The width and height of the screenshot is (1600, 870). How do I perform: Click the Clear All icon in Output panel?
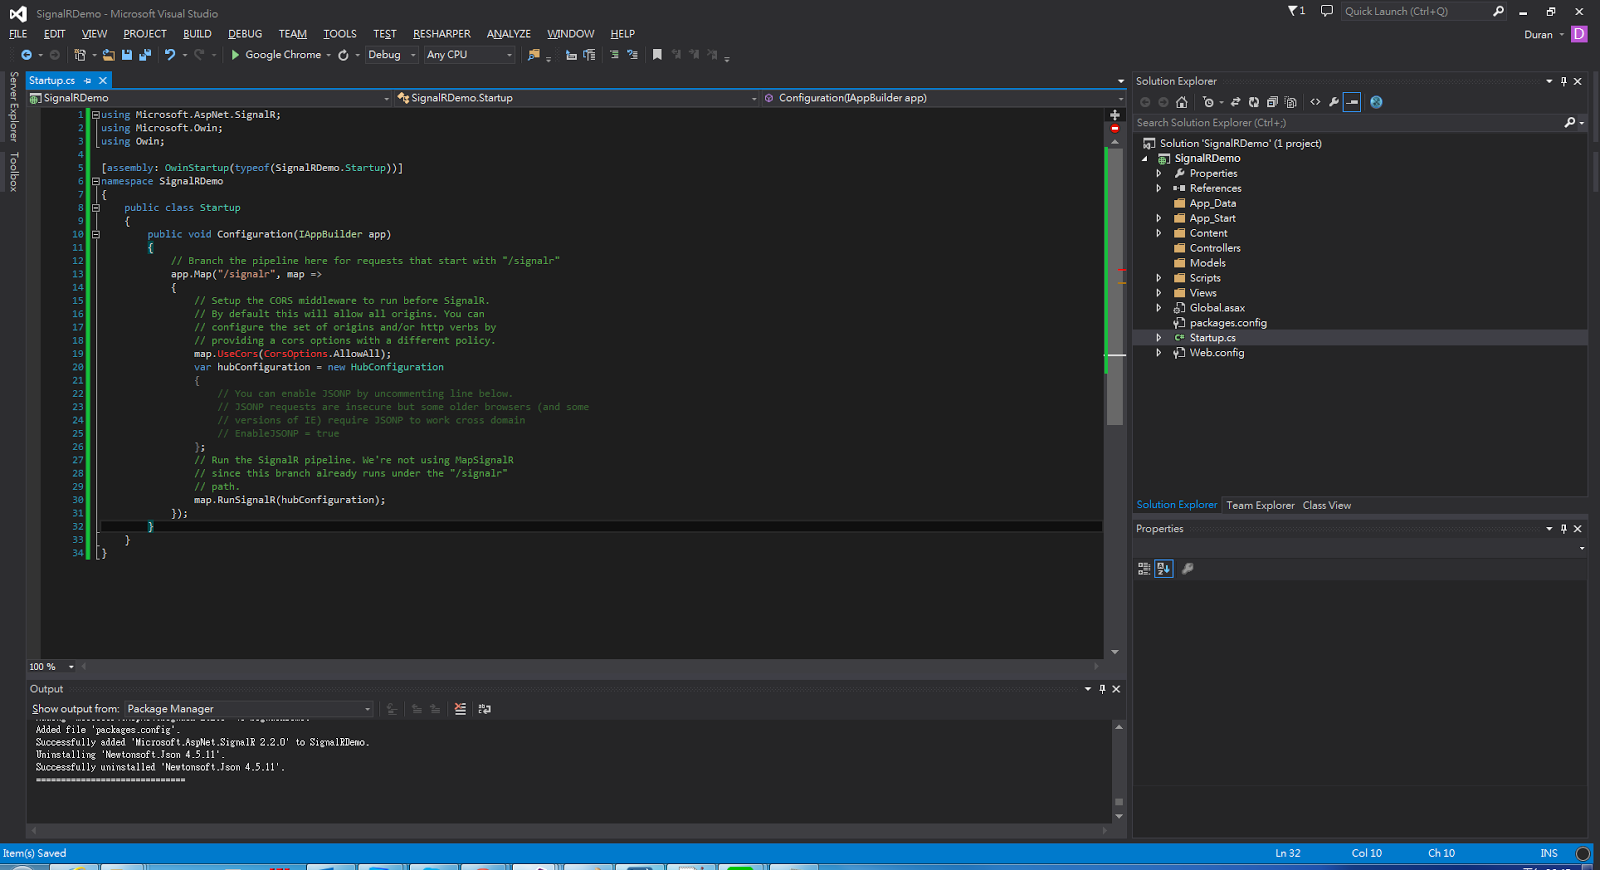click(x=460, y=709)
